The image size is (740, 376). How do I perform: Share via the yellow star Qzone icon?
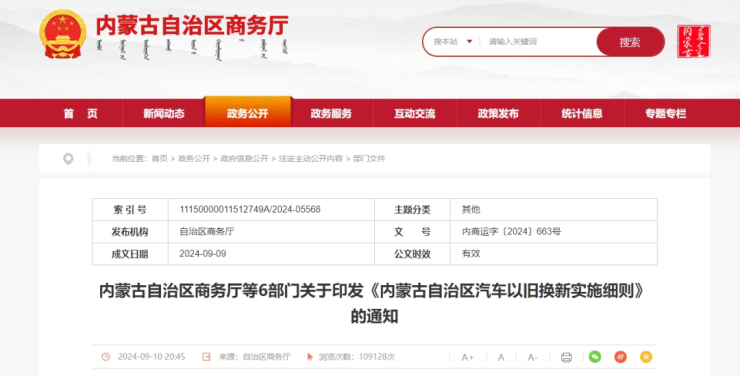[x=646, y=357]
